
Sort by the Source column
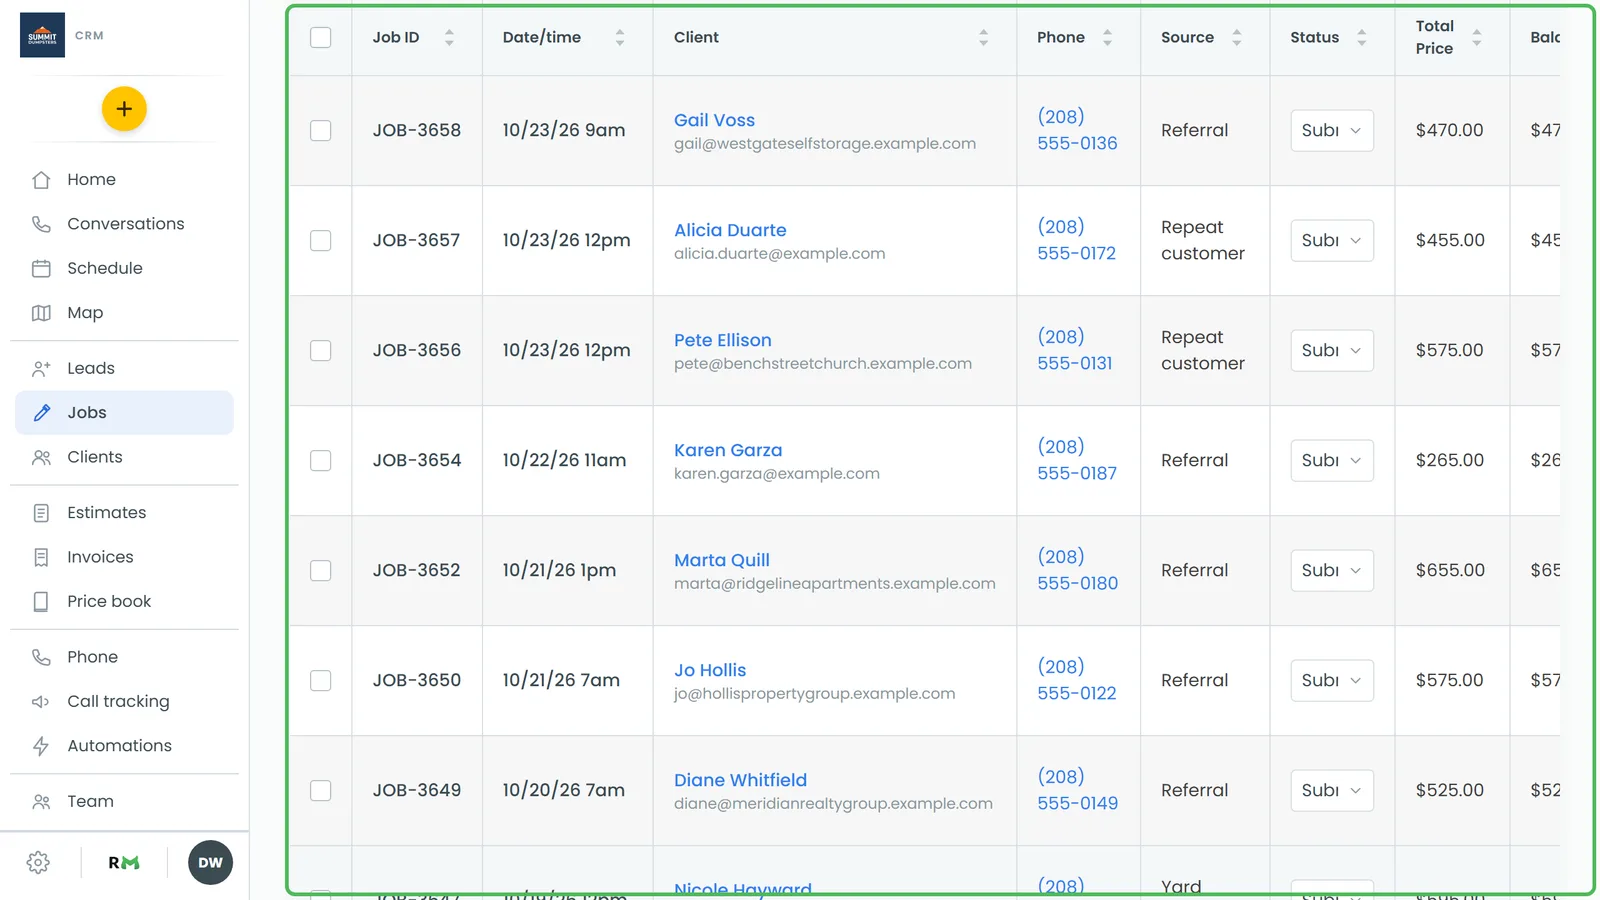[x=1237, y=37]
